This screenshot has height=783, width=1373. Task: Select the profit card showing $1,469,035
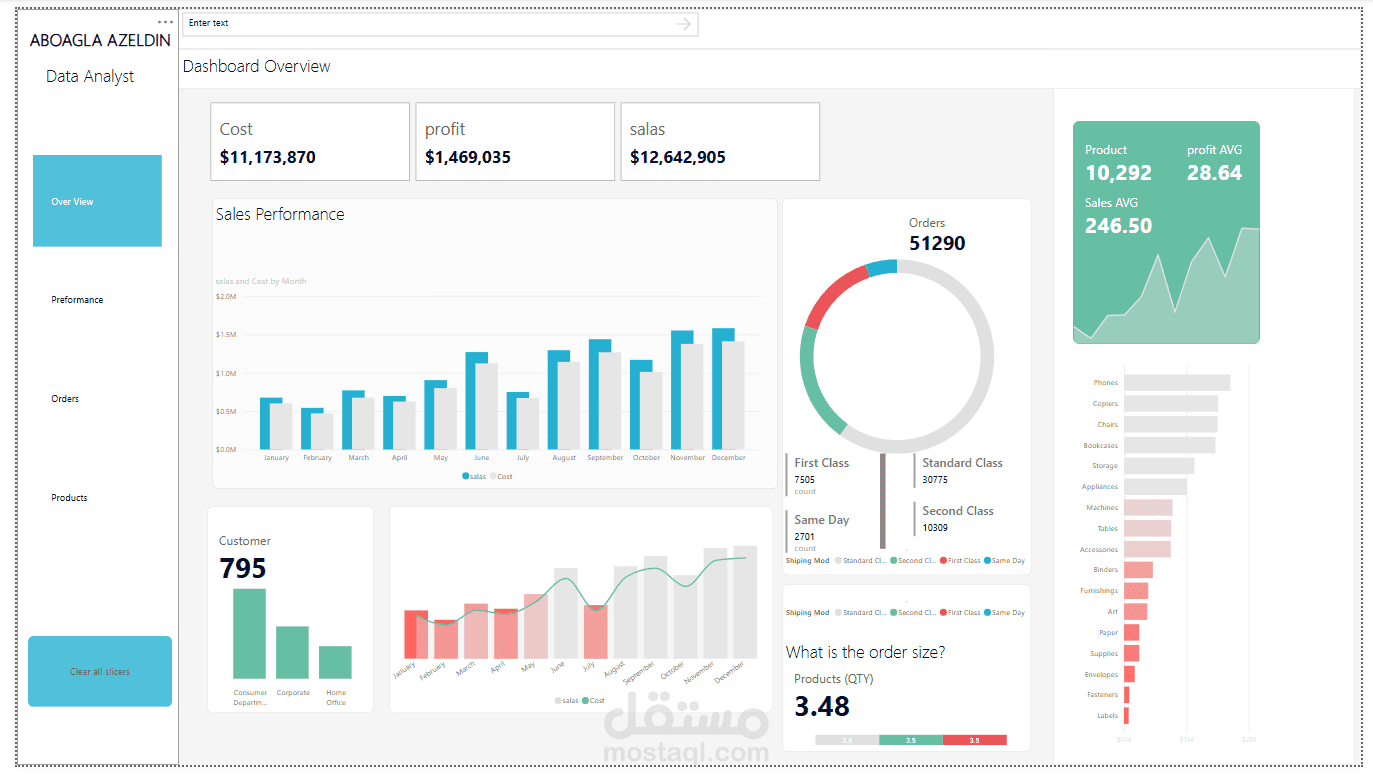pyautogui.click(x=515, y=141)
